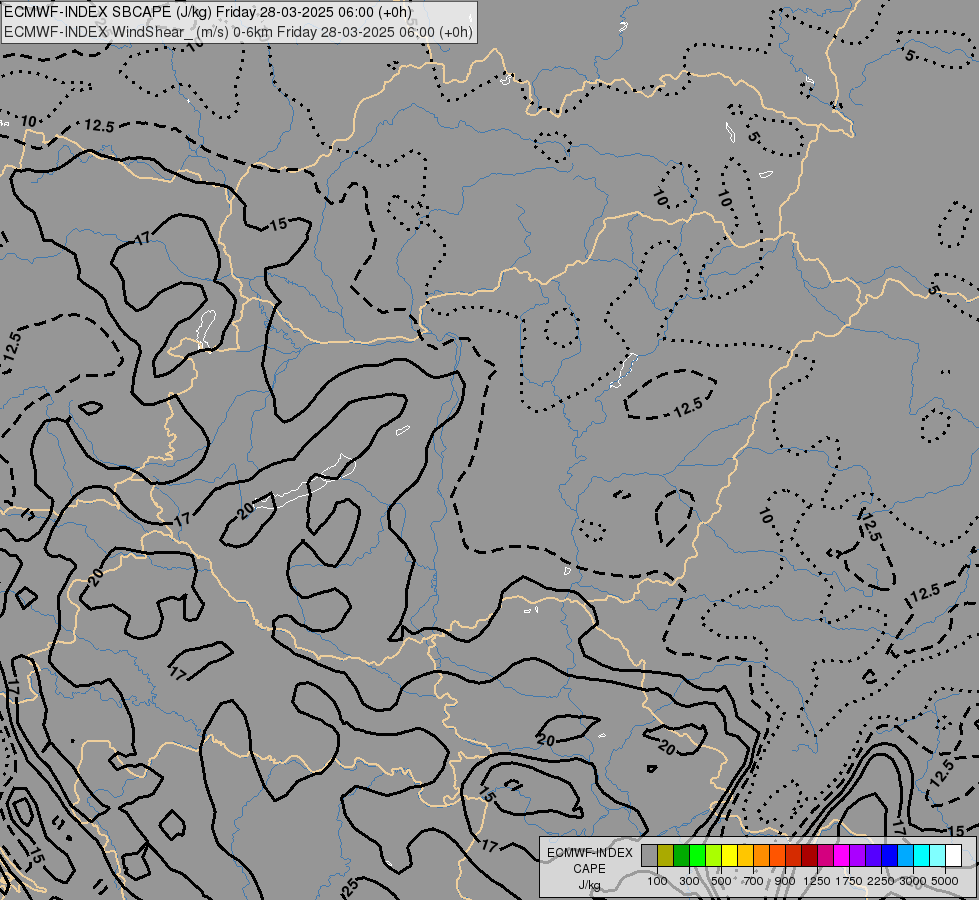This screenshot has height=900, width=979.
Task: Click the '3000' legend value label
Action: click(913, 881)
